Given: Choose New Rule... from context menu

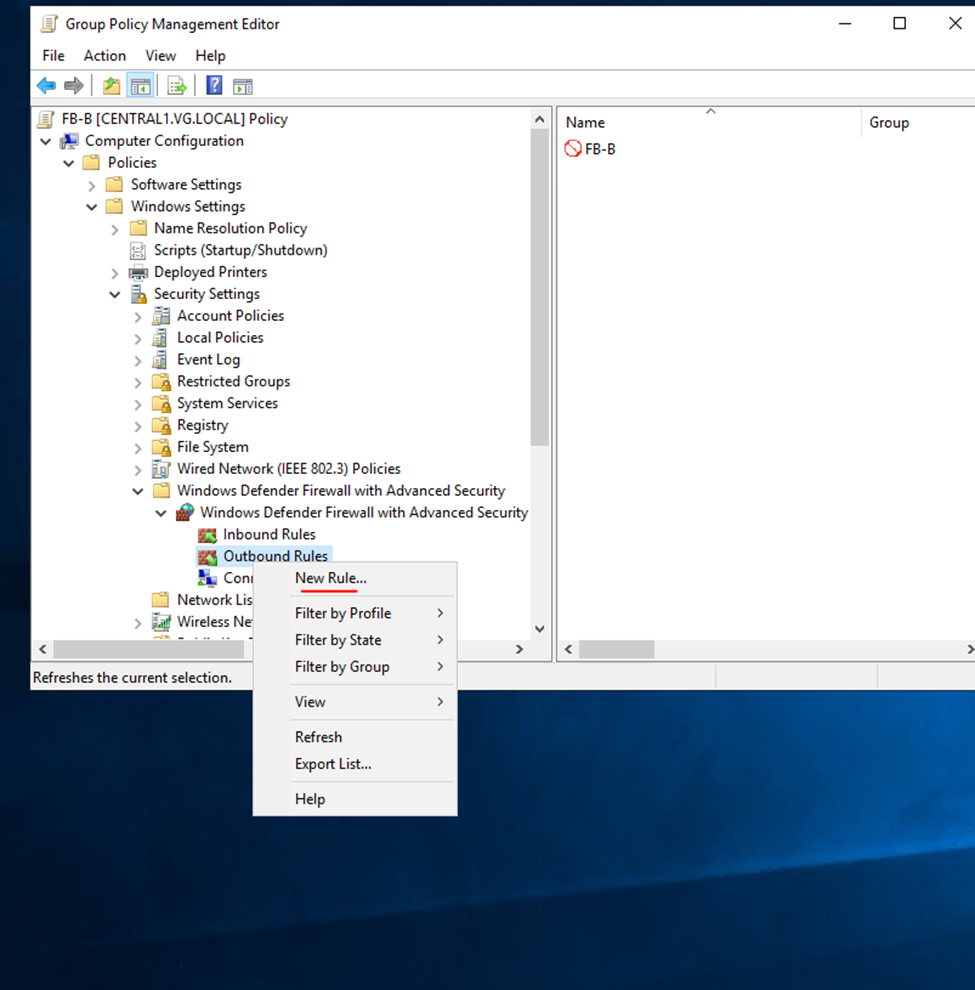Looking at the screenshot, I should coord(330,578).
